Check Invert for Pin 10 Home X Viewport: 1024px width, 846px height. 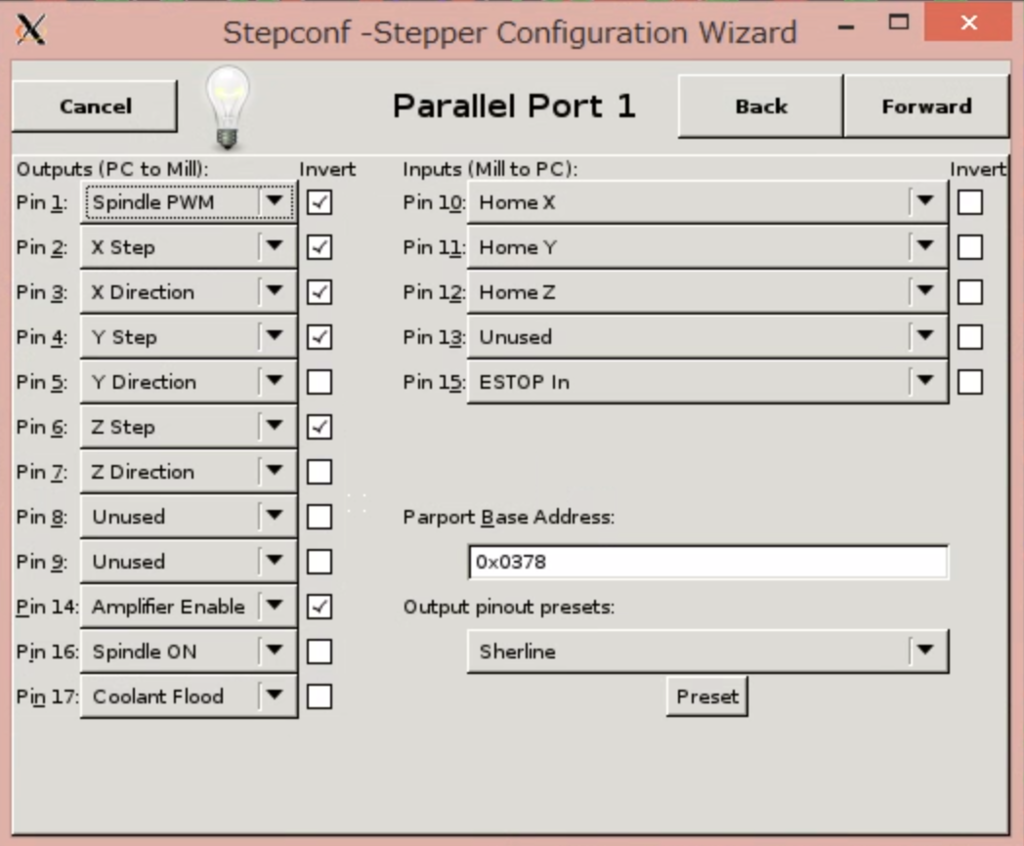970,203
